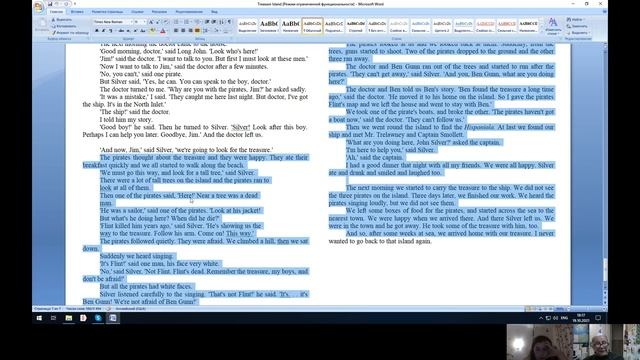This screenshot has width=640, height=360.
Task: Open the Windows notification center icon
Action: coord(598,318)
